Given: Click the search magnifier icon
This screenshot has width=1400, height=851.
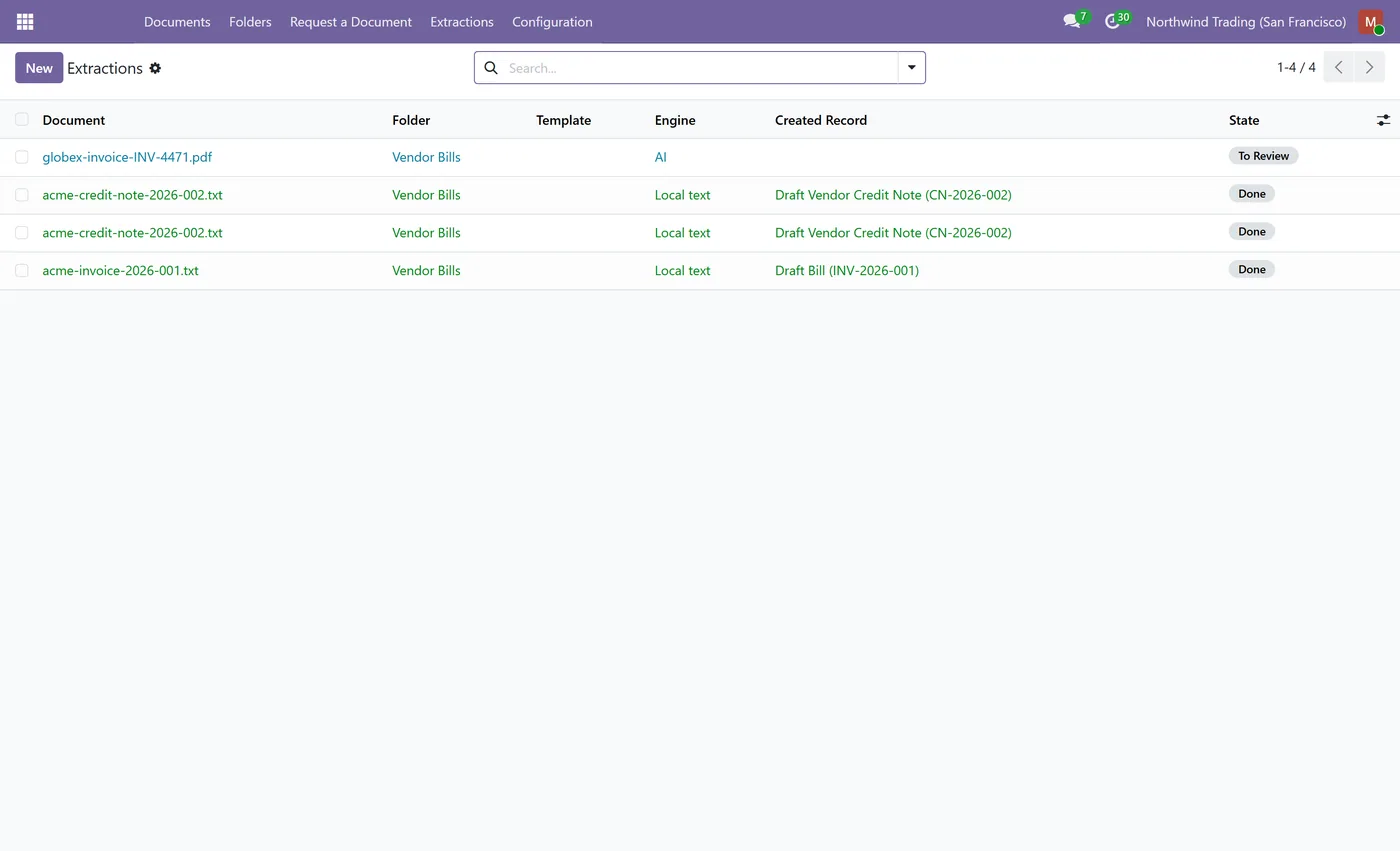Looking at the screenshot, I should click(491, 68).
